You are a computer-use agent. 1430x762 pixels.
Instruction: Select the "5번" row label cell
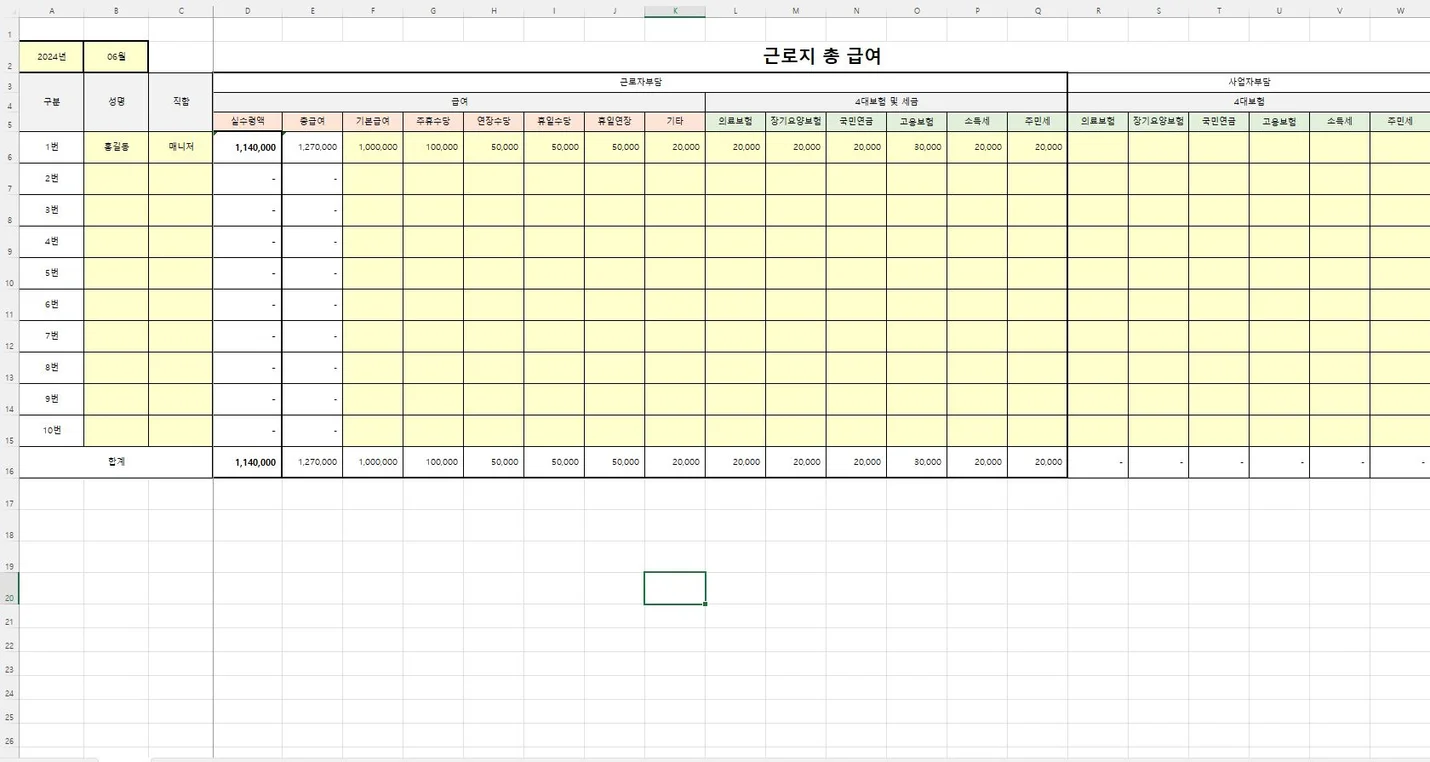click(52, 273)
